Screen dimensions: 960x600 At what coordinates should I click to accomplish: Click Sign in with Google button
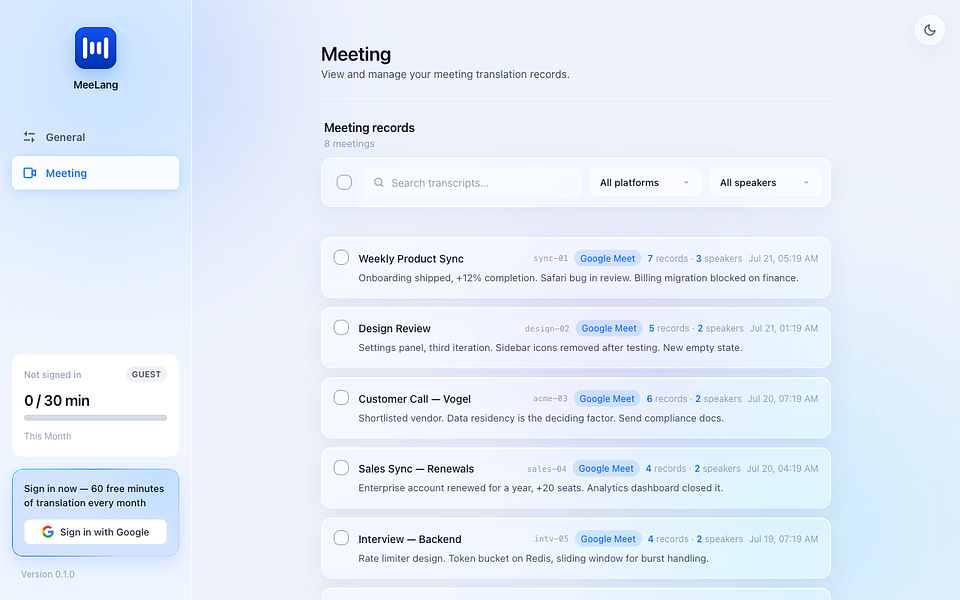(96, 531)
